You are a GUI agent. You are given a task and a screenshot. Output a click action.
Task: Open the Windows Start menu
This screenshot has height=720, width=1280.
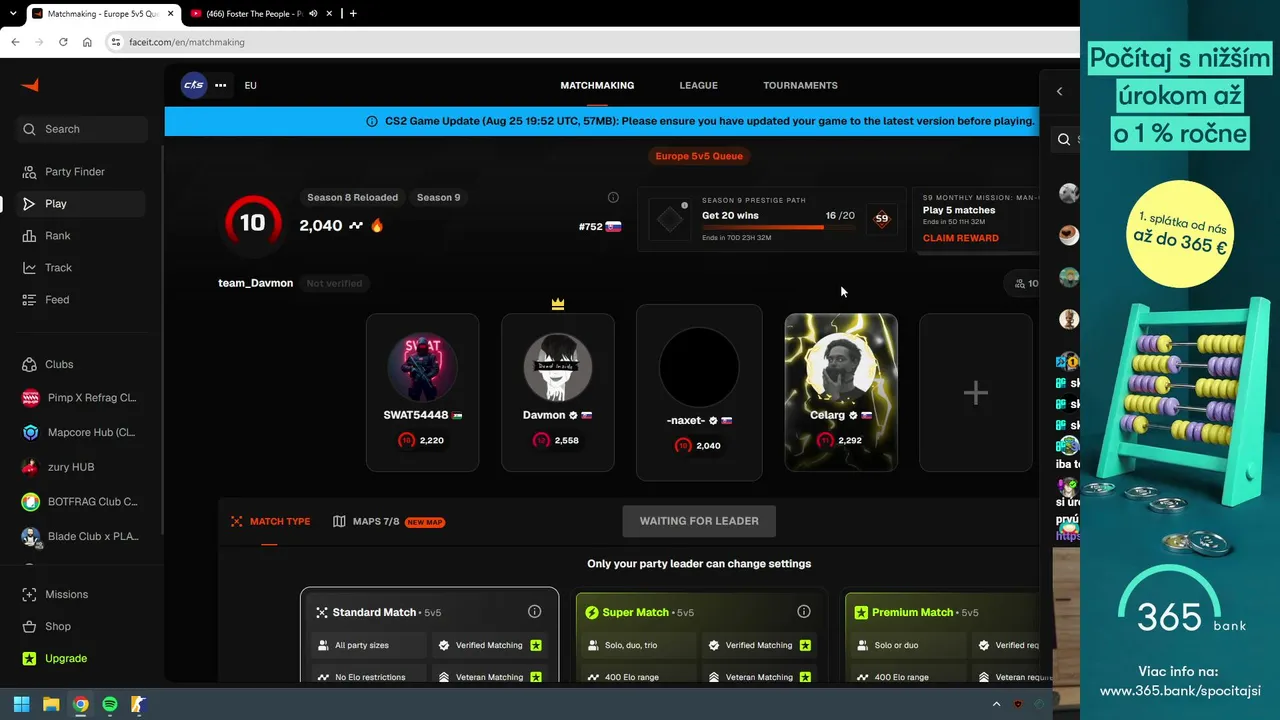tap(21, 704)
